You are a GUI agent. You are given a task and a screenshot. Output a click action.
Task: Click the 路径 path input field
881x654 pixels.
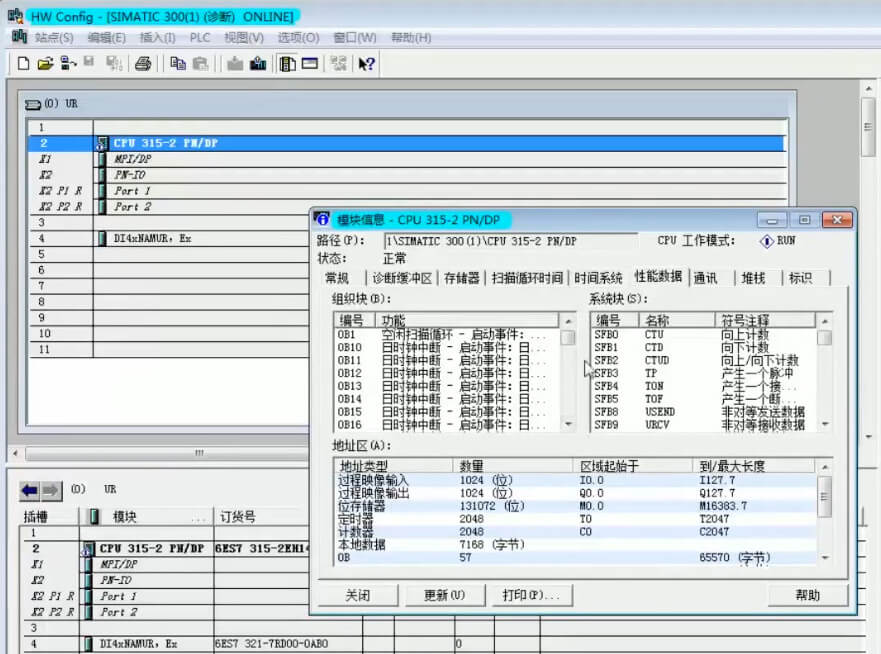pyautogui.click(x=510, y=241)
